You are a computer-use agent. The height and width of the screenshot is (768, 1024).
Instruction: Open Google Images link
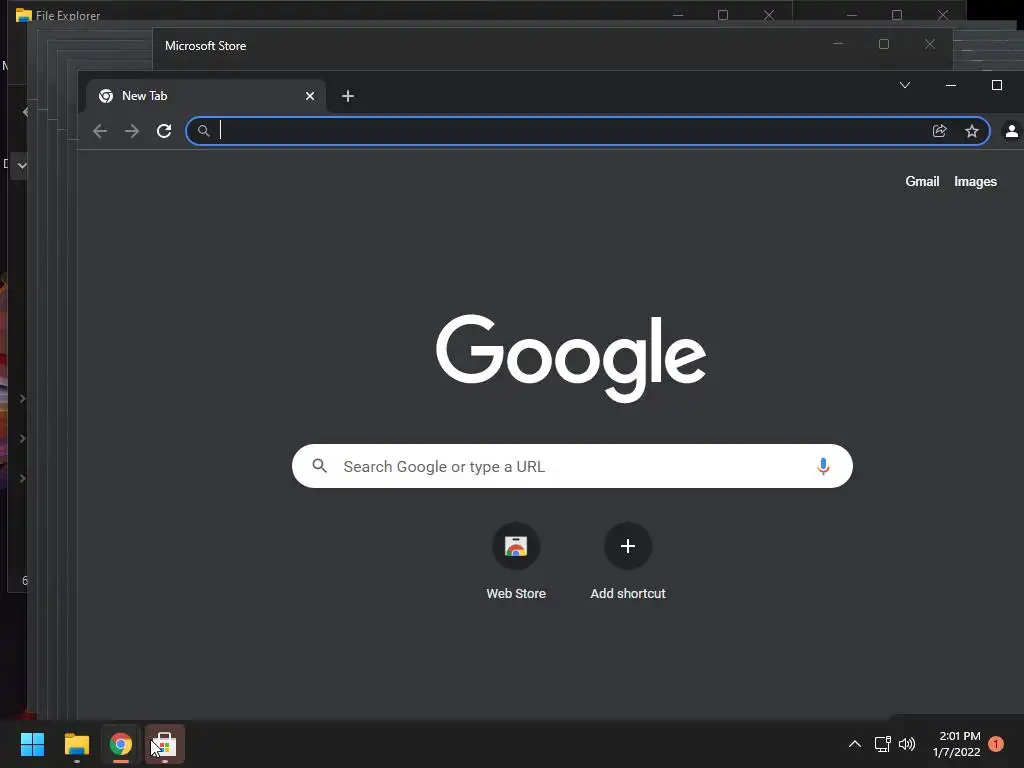click(975, 182)
